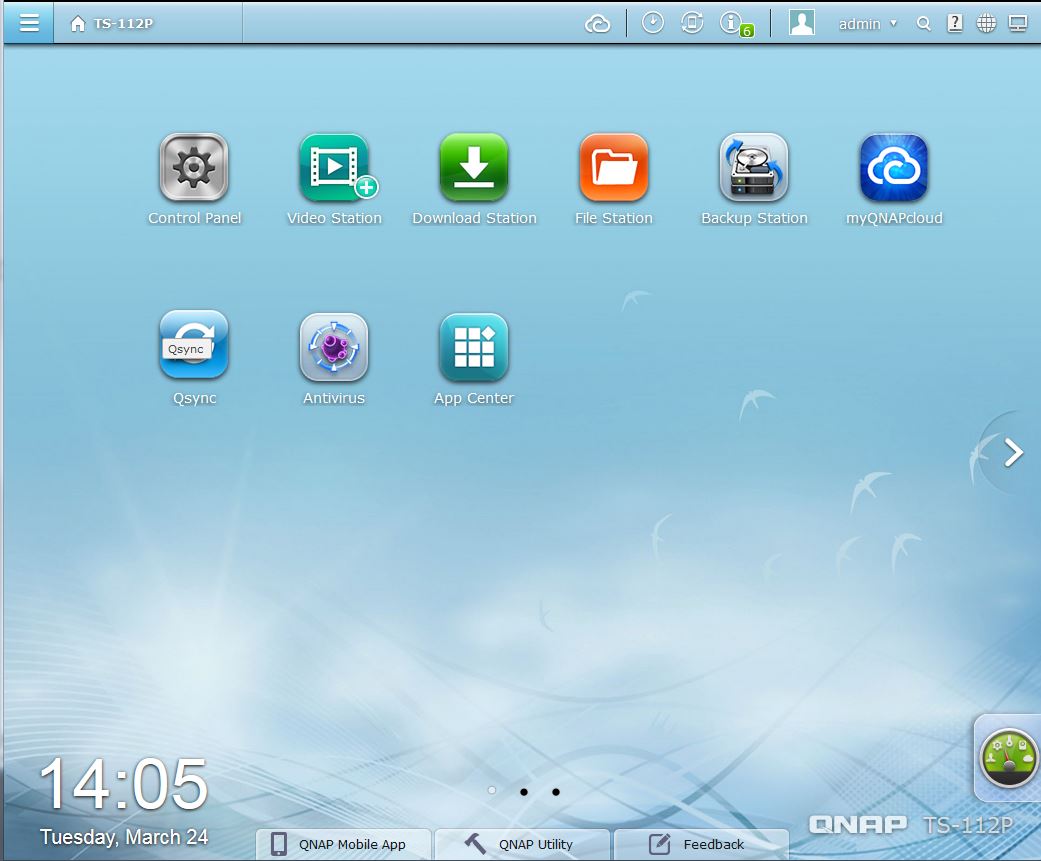Open the Feedback tab
The image size is (1041, 861).
click(x=701, y=844)
